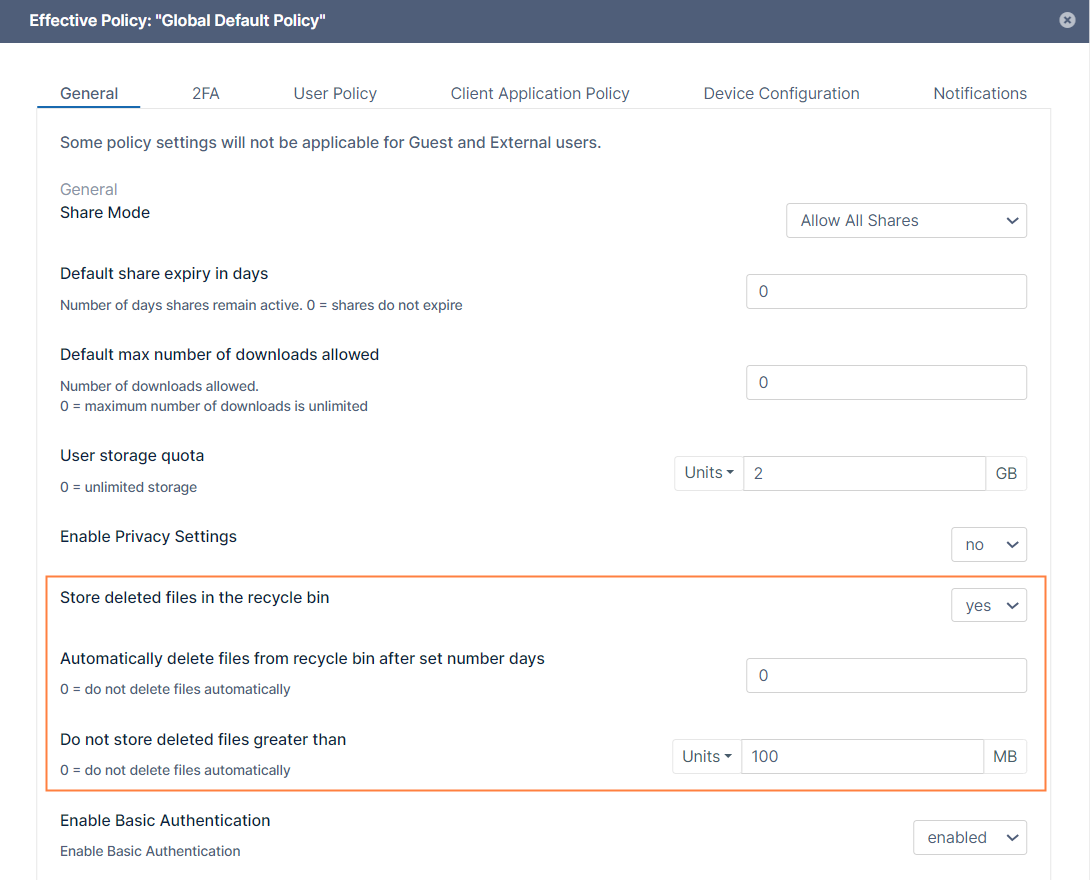Click the auto-delete recycle bin days field

point(886,676)
